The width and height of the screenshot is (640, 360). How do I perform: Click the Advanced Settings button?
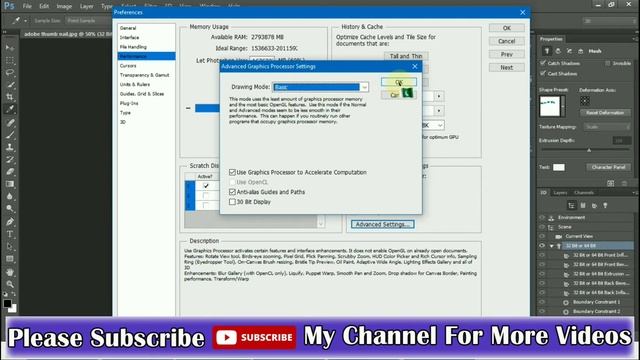point(382,224)
